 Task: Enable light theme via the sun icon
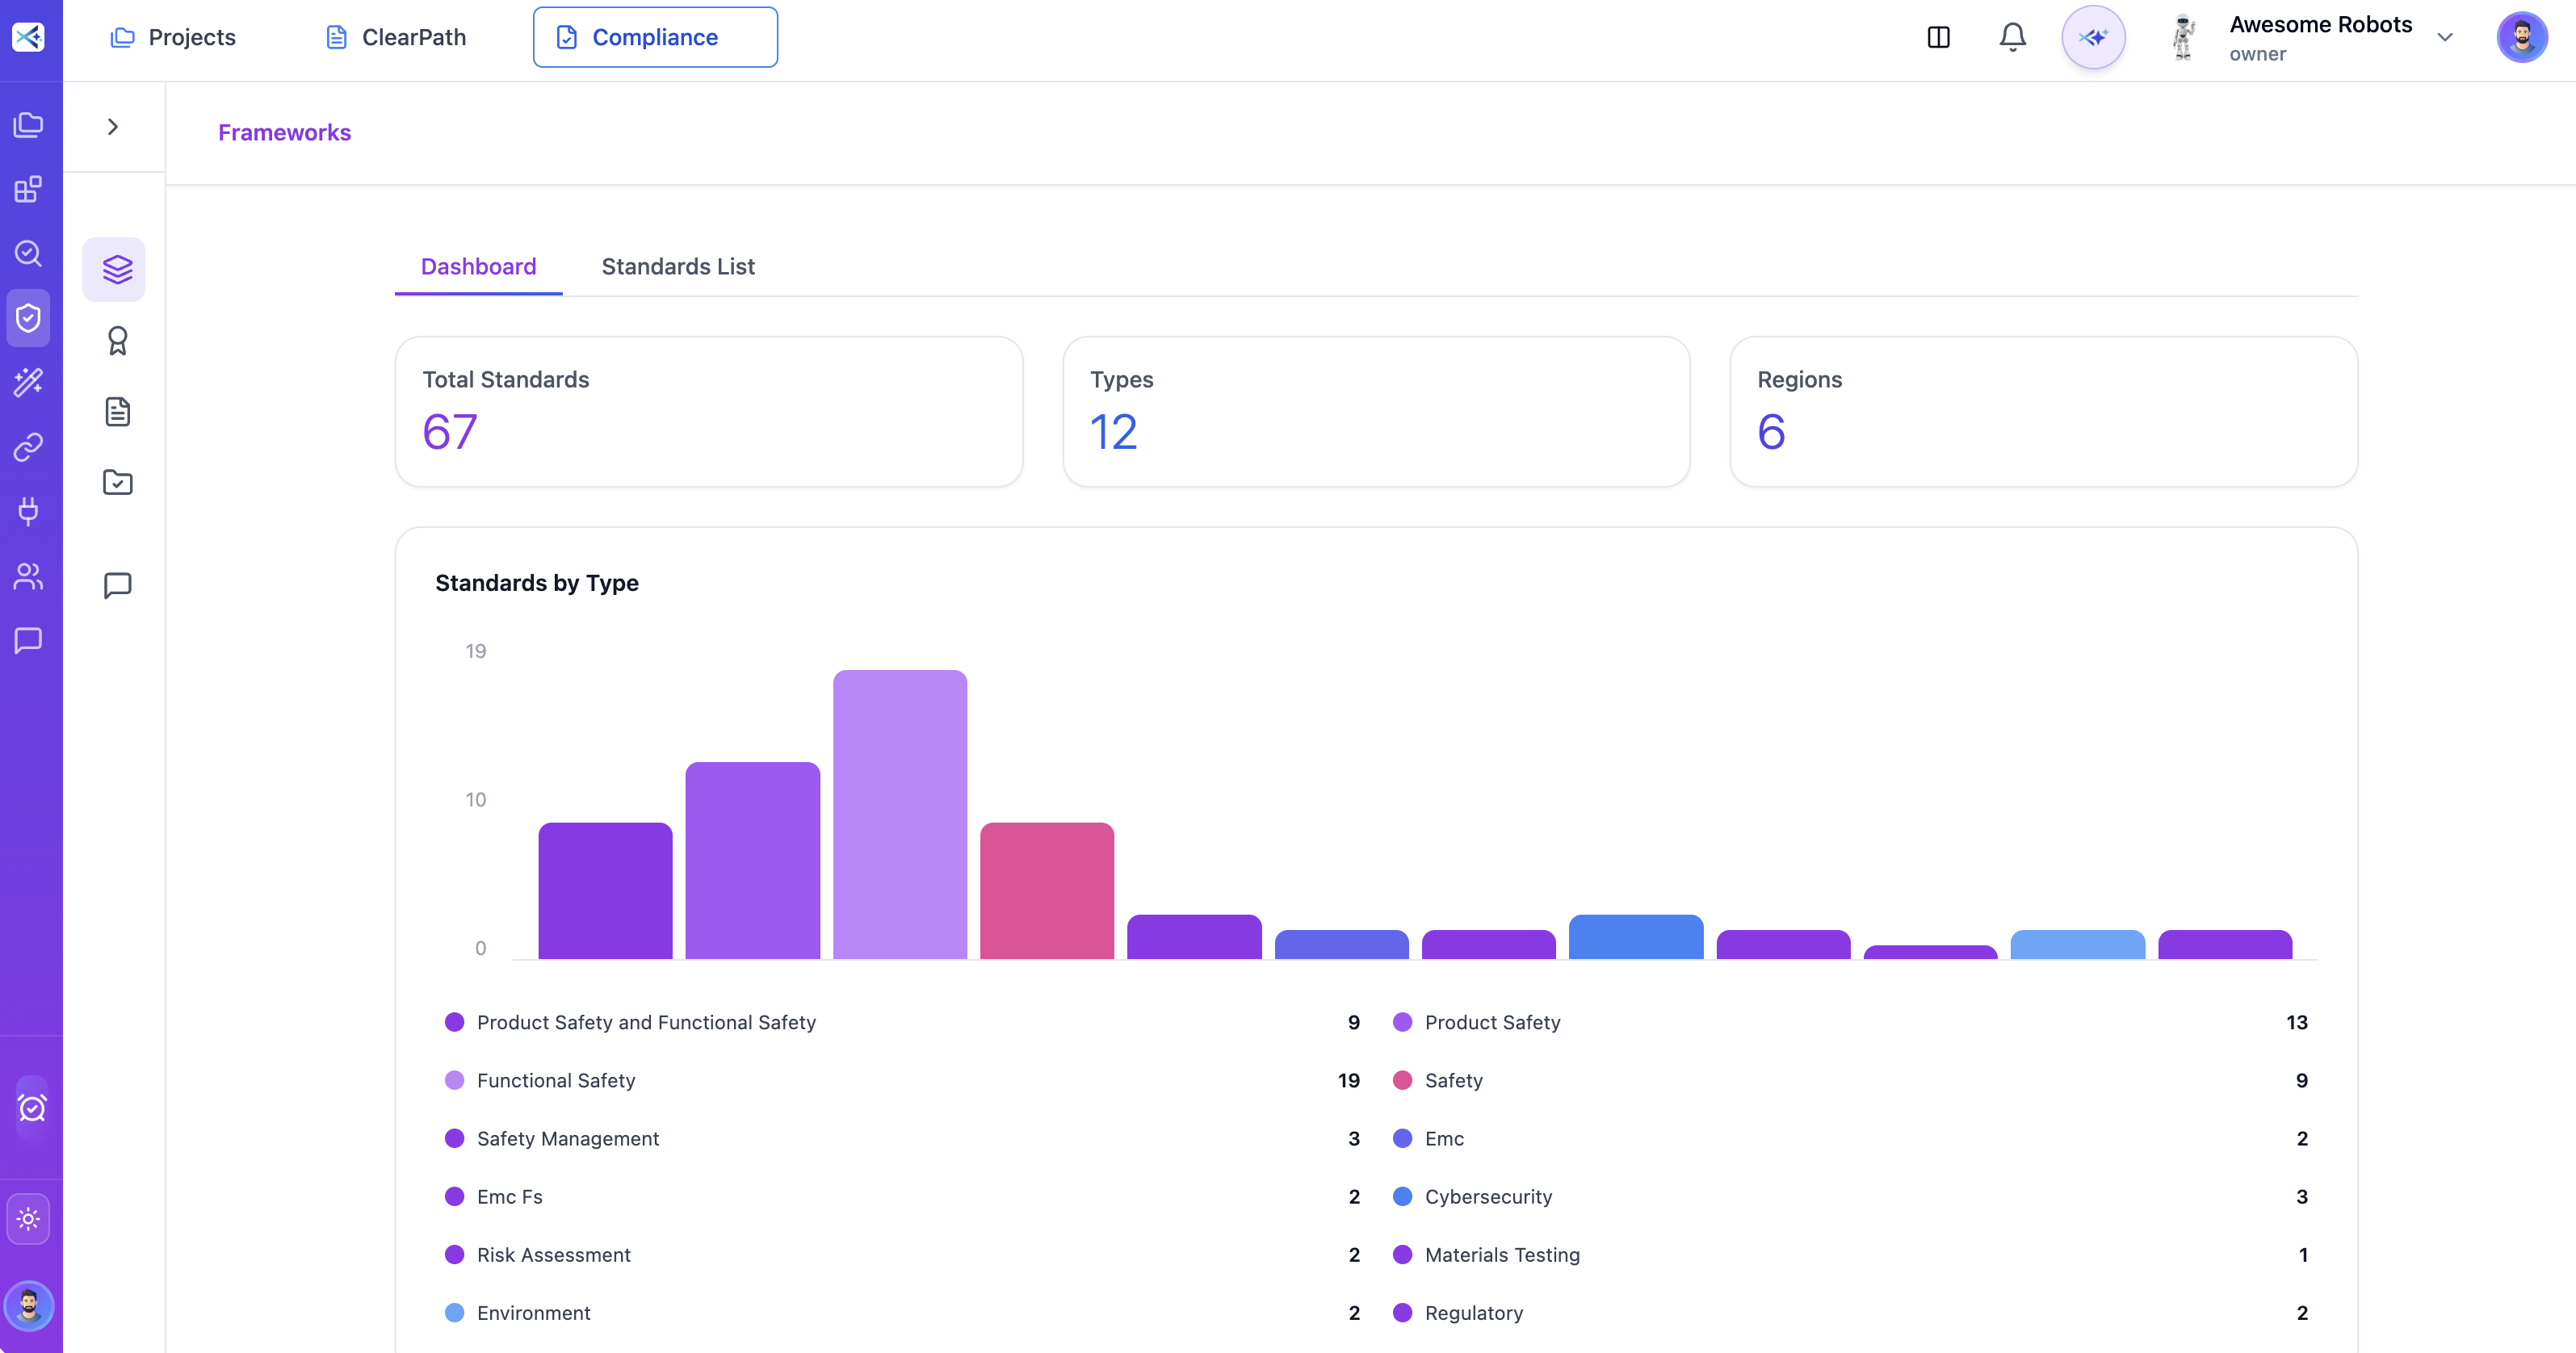[28, 1218]
